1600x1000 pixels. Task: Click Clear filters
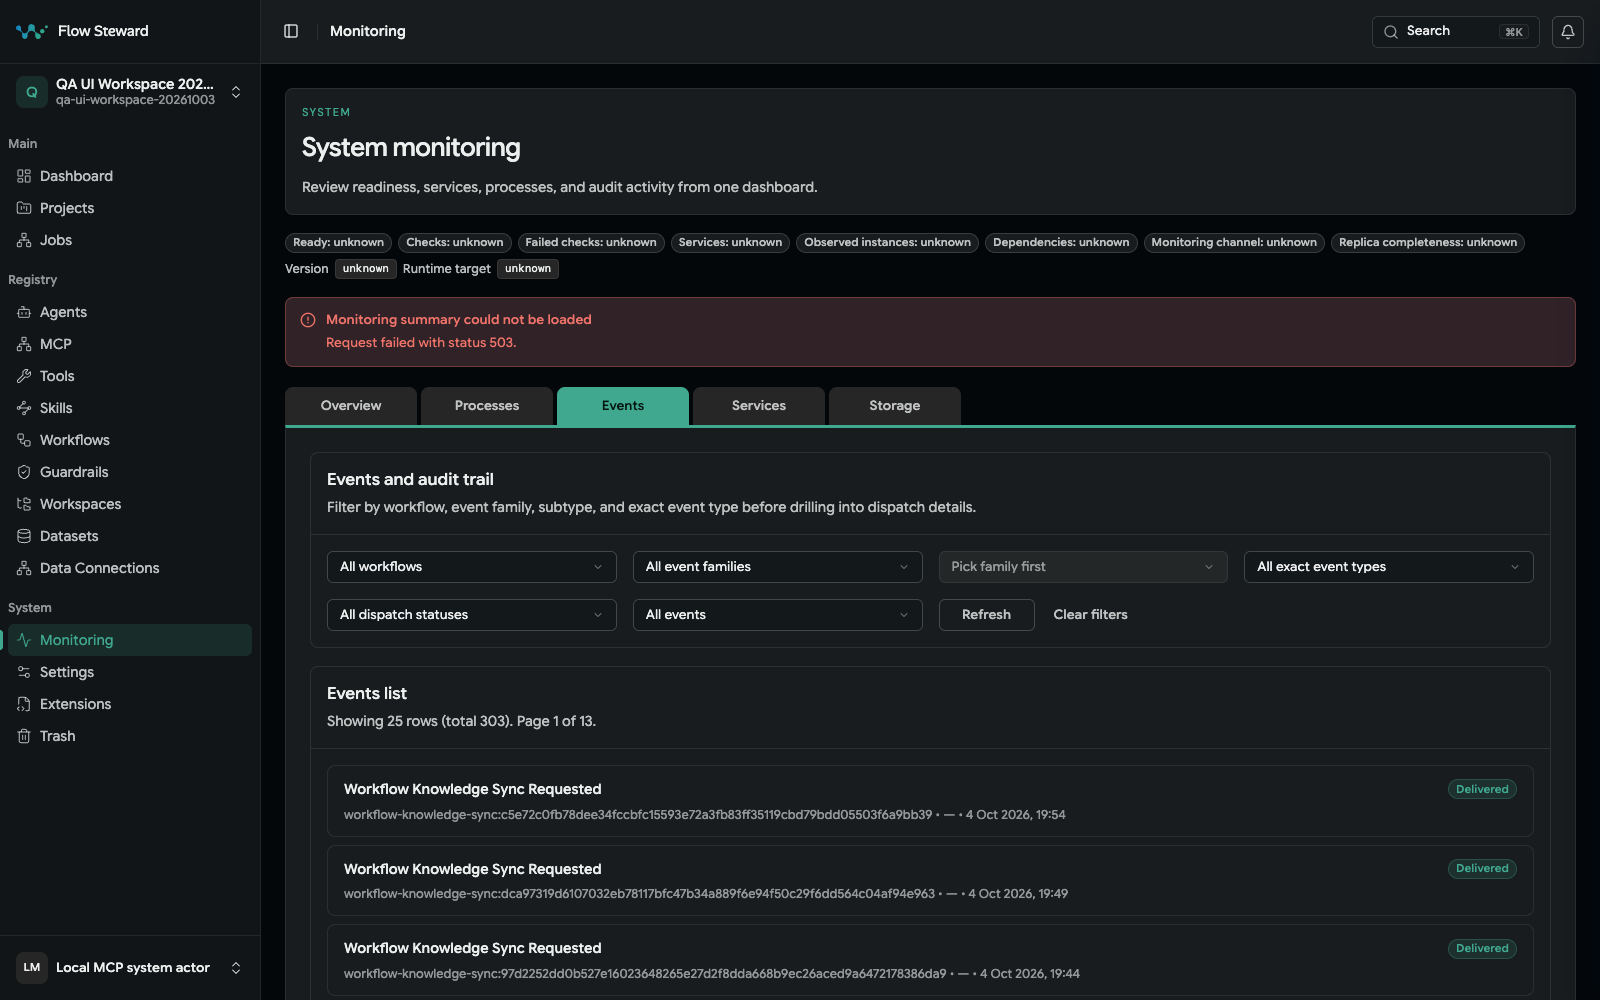click(1090, 615)
